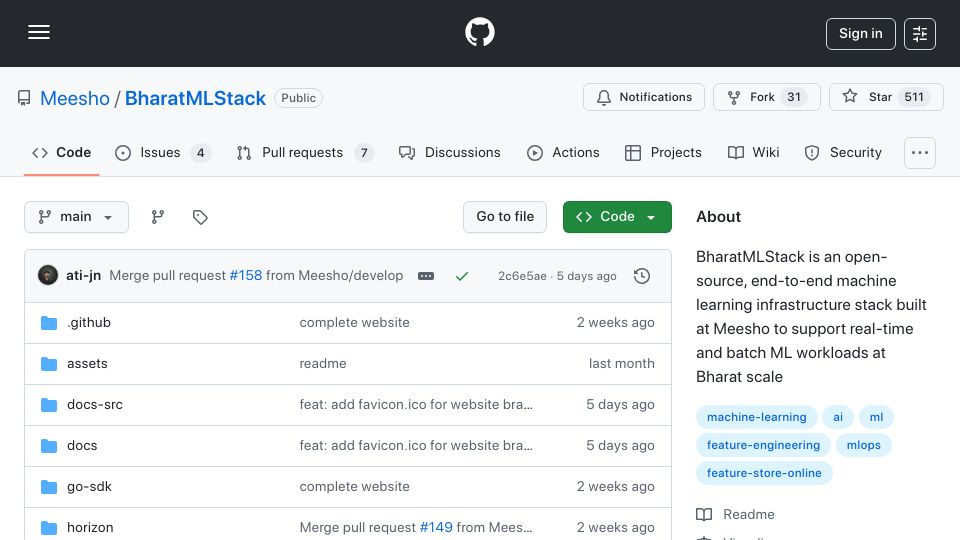Open the horizon folder
This screenshot has width=960, height=540.
pyautogui.click(x=90, y=528)
